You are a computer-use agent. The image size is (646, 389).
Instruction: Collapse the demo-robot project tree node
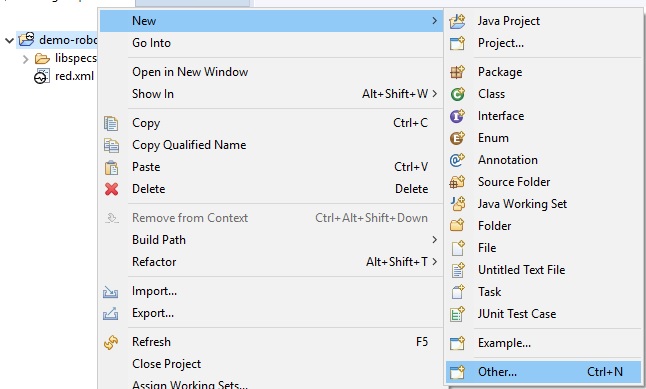(9, 40)
